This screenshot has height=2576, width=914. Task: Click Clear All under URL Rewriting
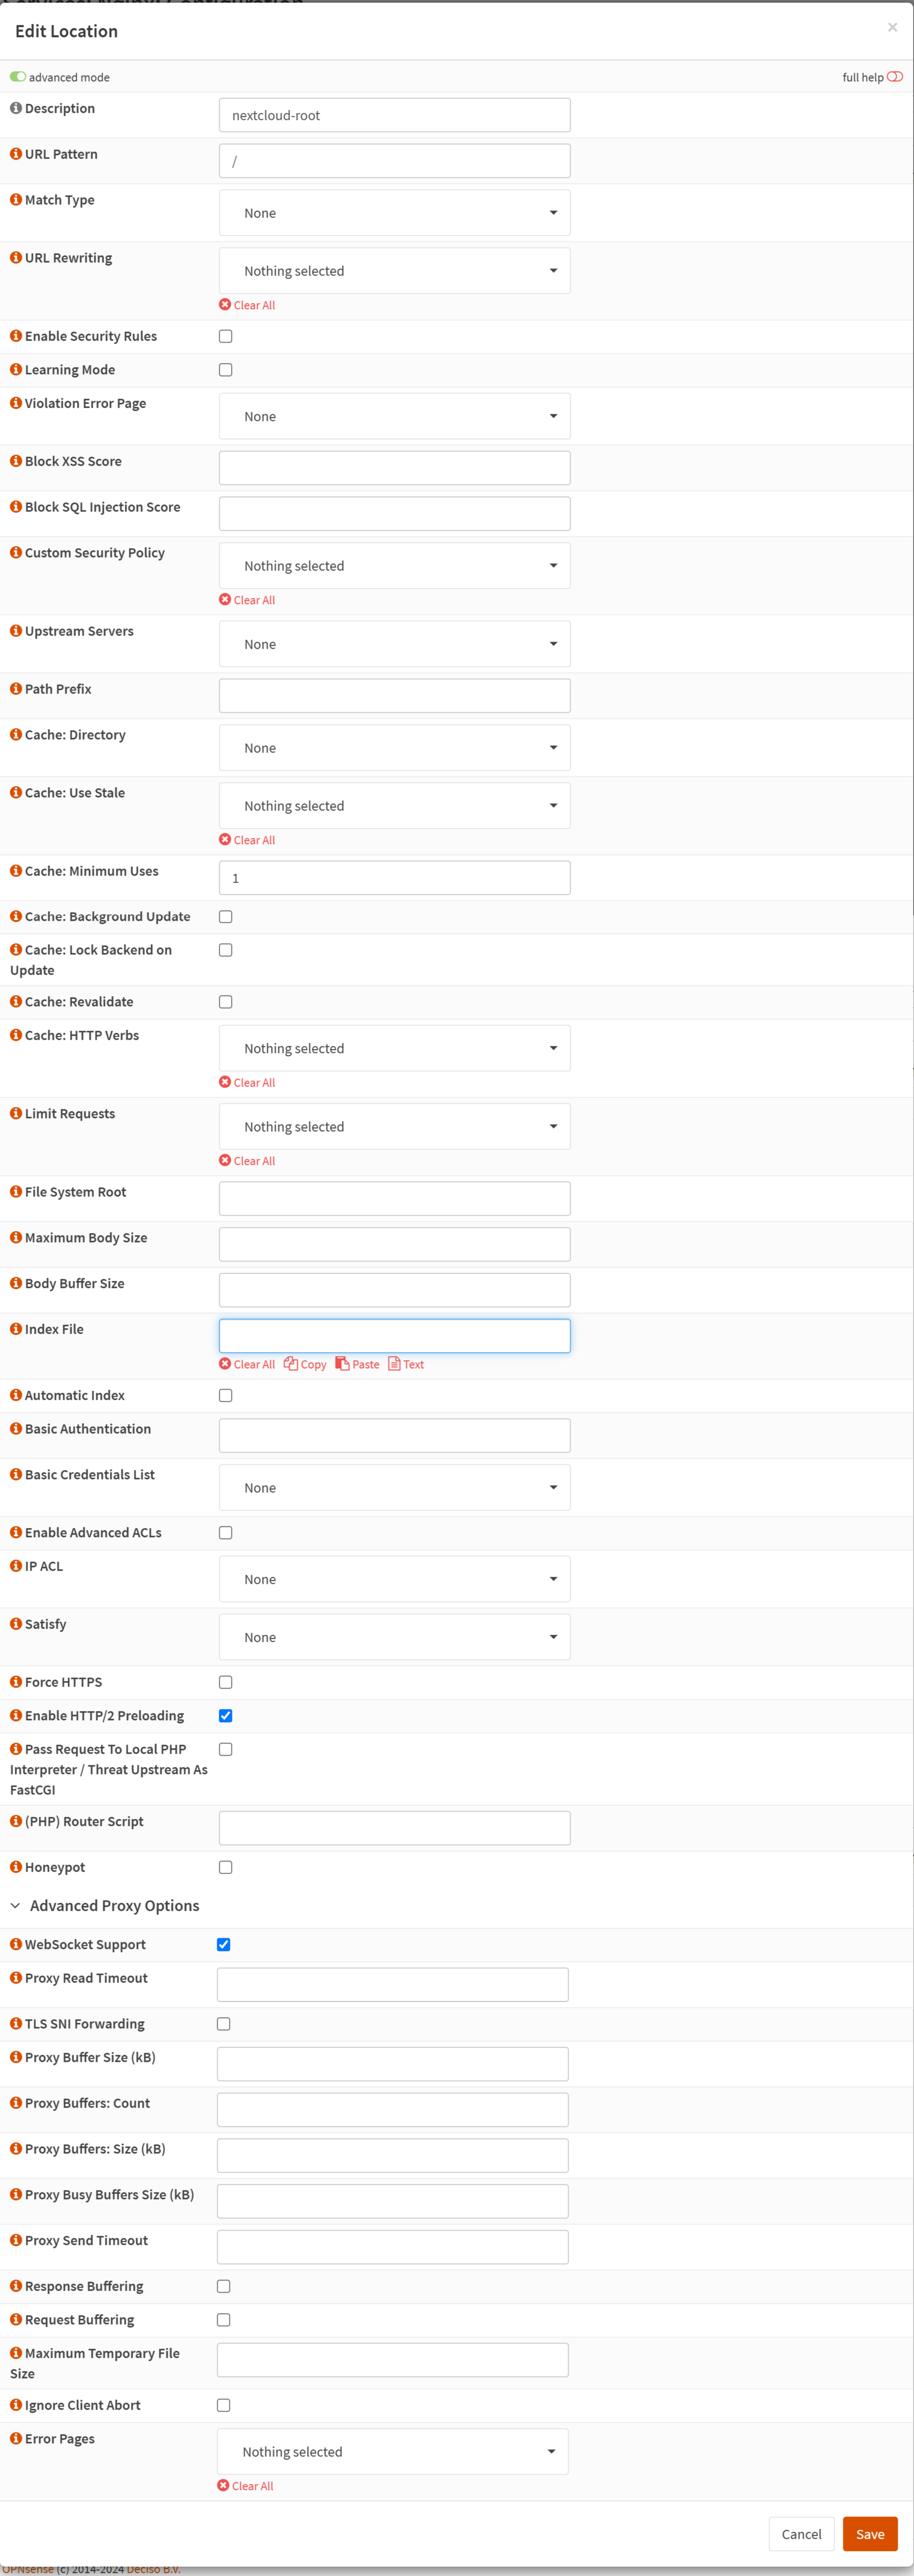point(247,305)
